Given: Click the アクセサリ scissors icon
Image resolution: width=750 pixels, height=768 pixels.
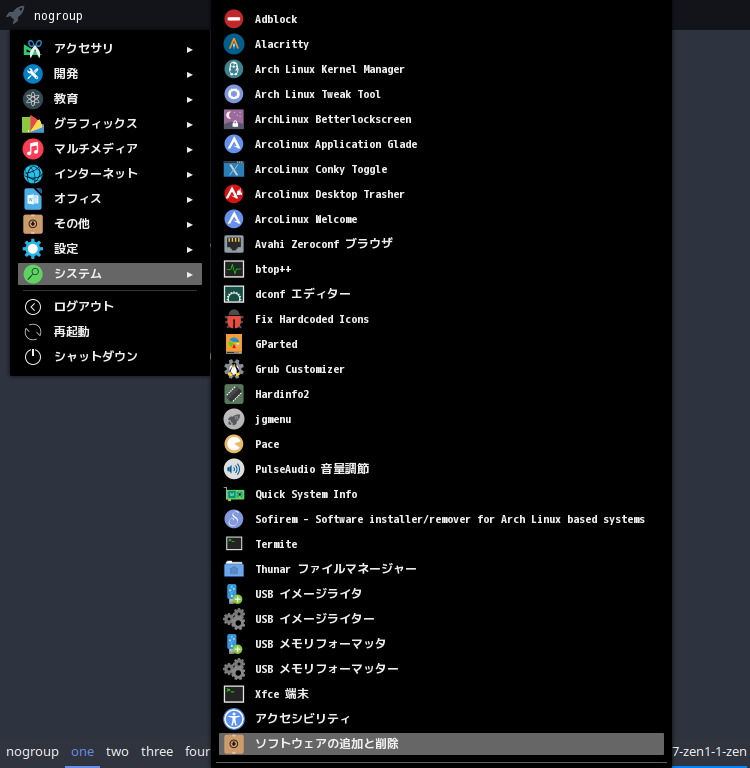Looking at the screenshot, I should [33, 48].
